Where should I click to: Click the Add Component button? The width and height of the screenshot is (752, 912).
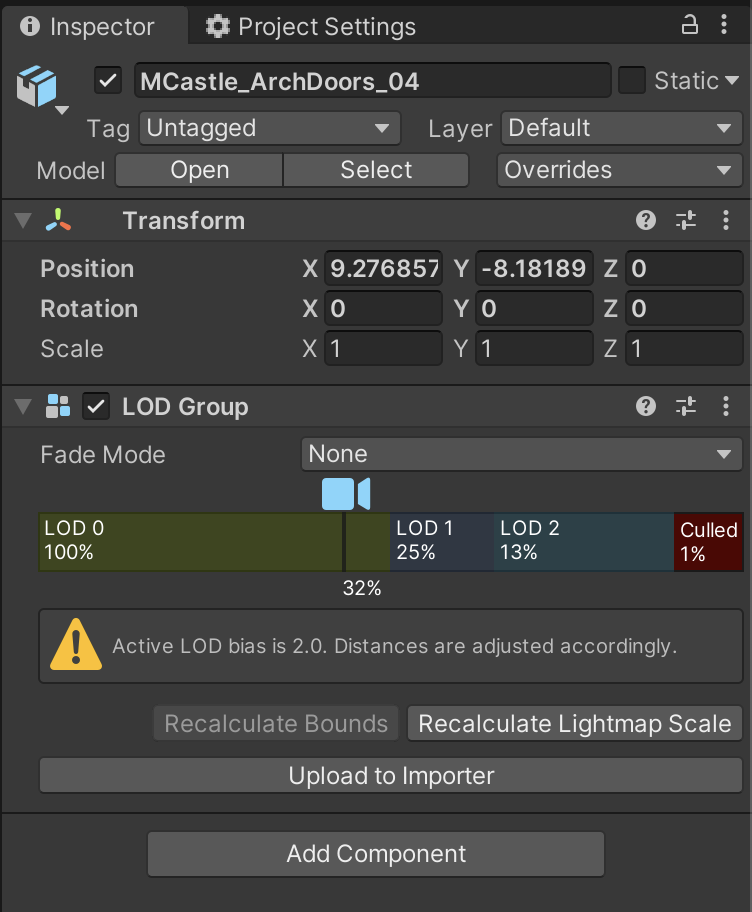coord(376,854)
